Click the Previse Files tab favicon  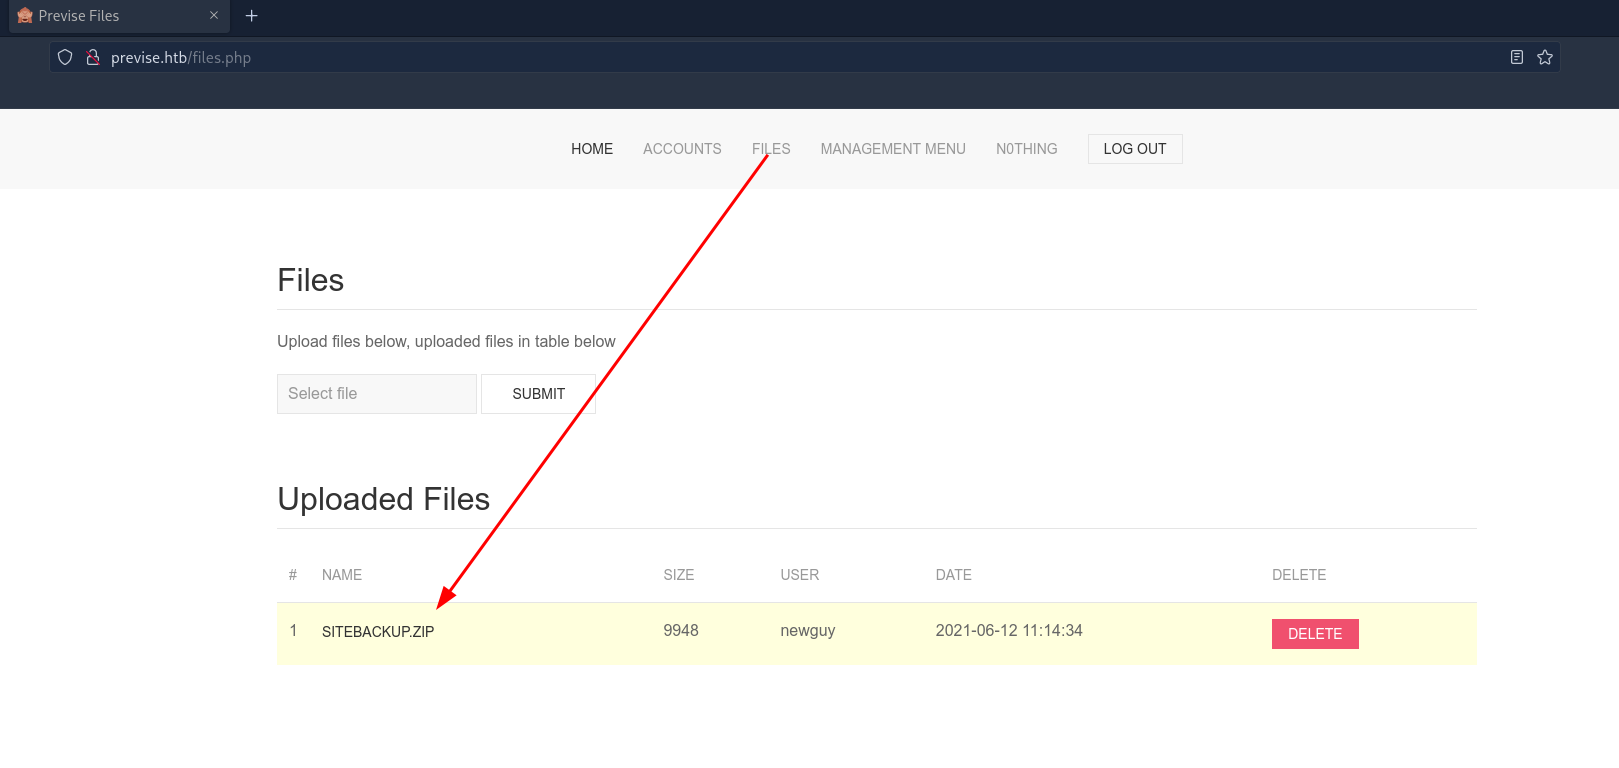25,16
